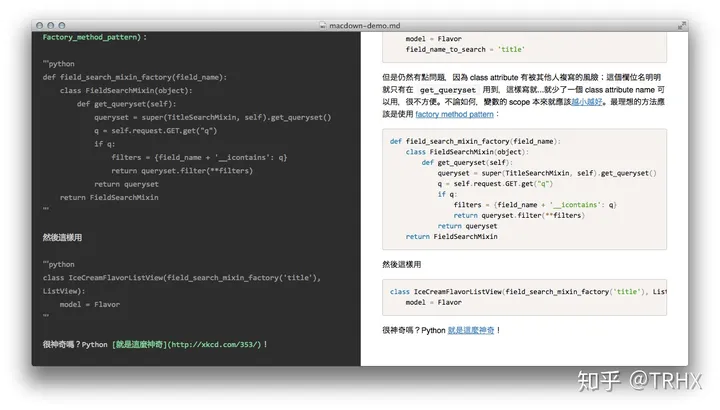Click the IceCreamFlavorListView code block in preview
This screenshot has height=410, width=720.
[x=524, y=297]
